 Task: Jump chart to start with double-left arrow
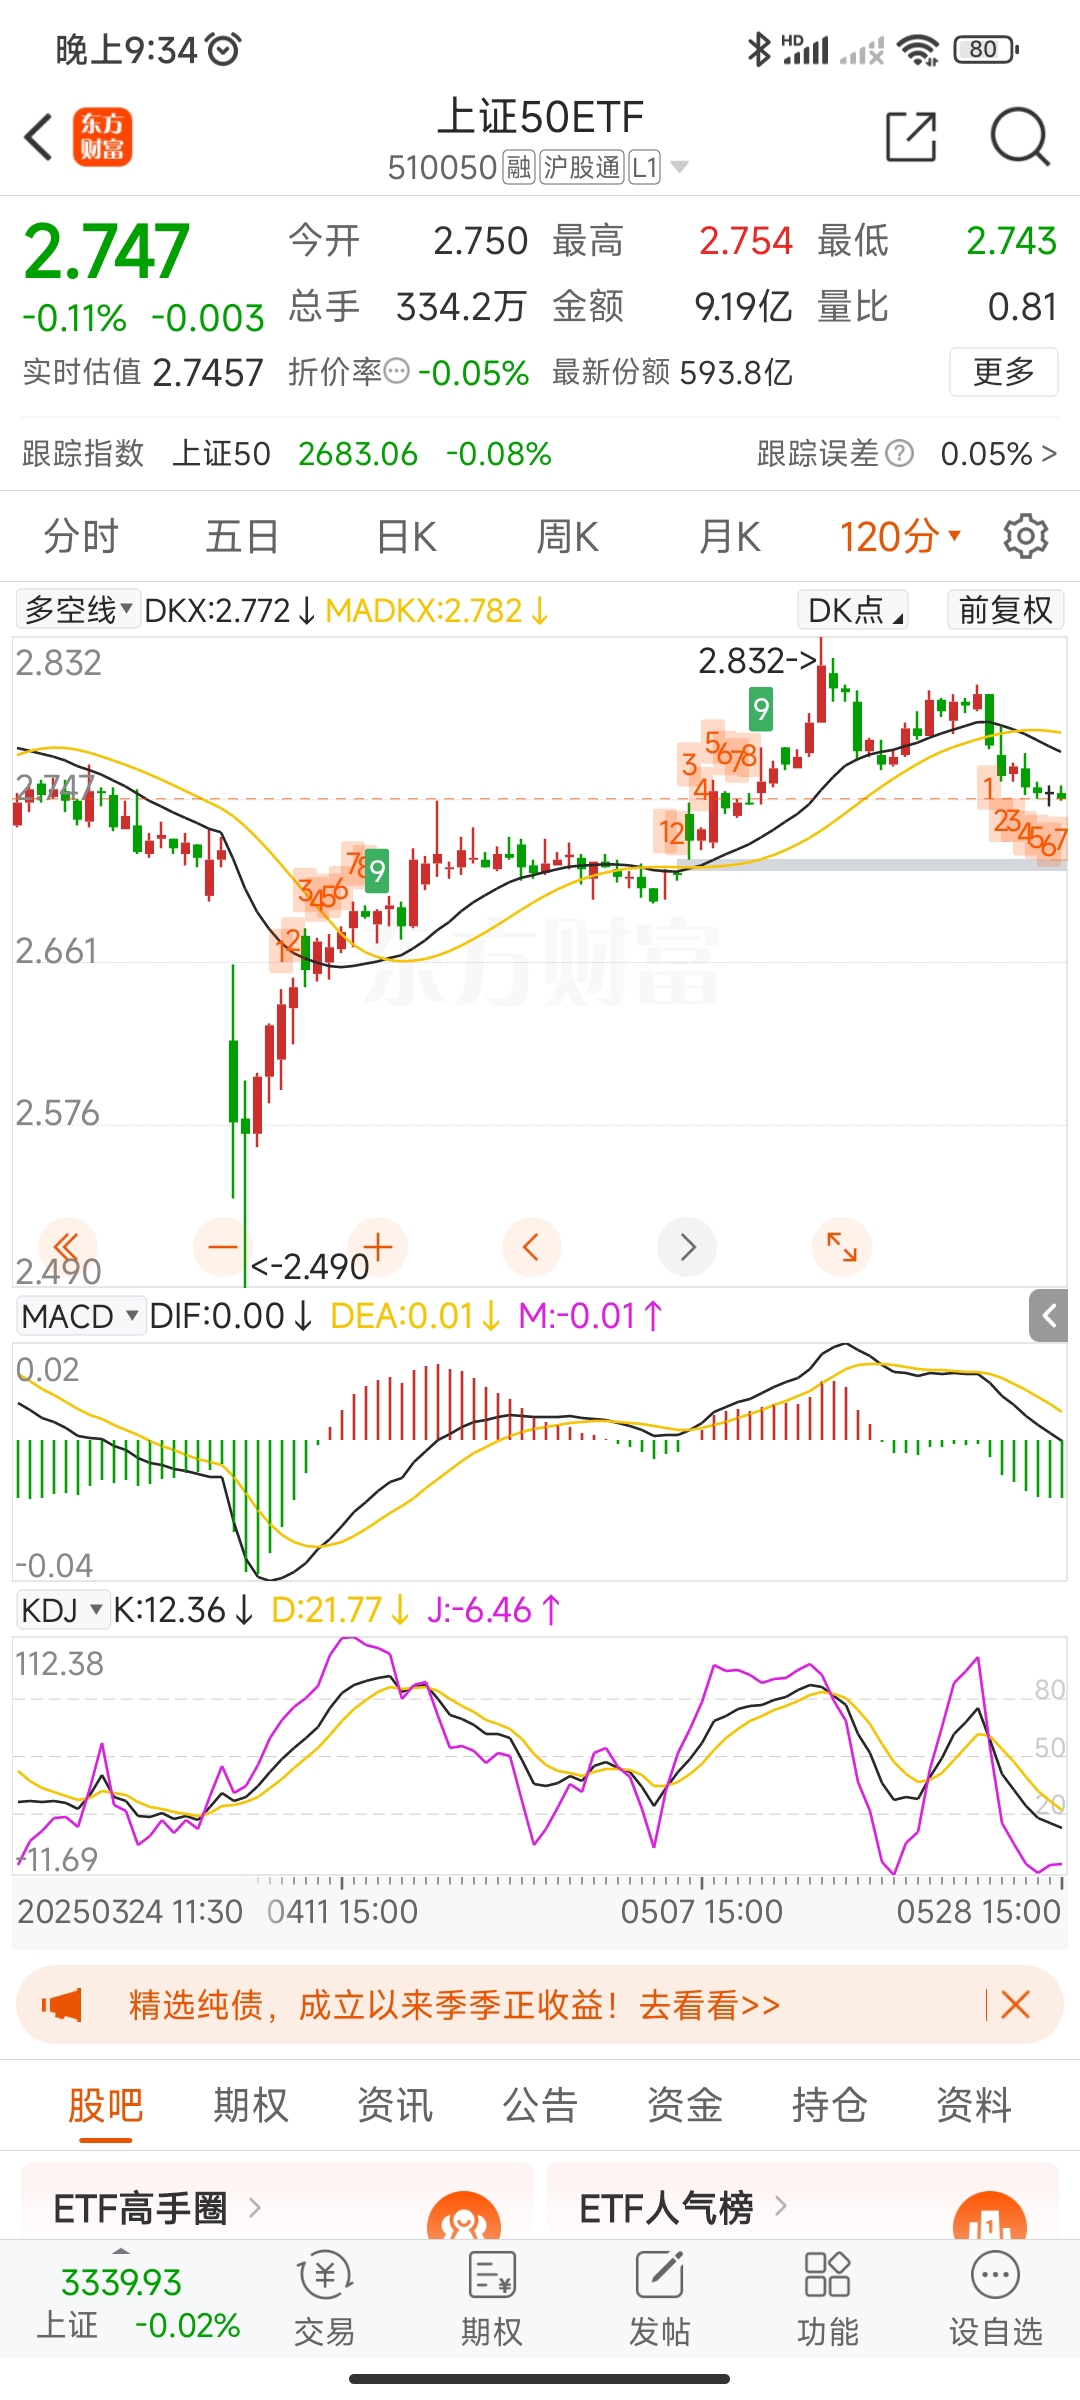pos(67,1247)
